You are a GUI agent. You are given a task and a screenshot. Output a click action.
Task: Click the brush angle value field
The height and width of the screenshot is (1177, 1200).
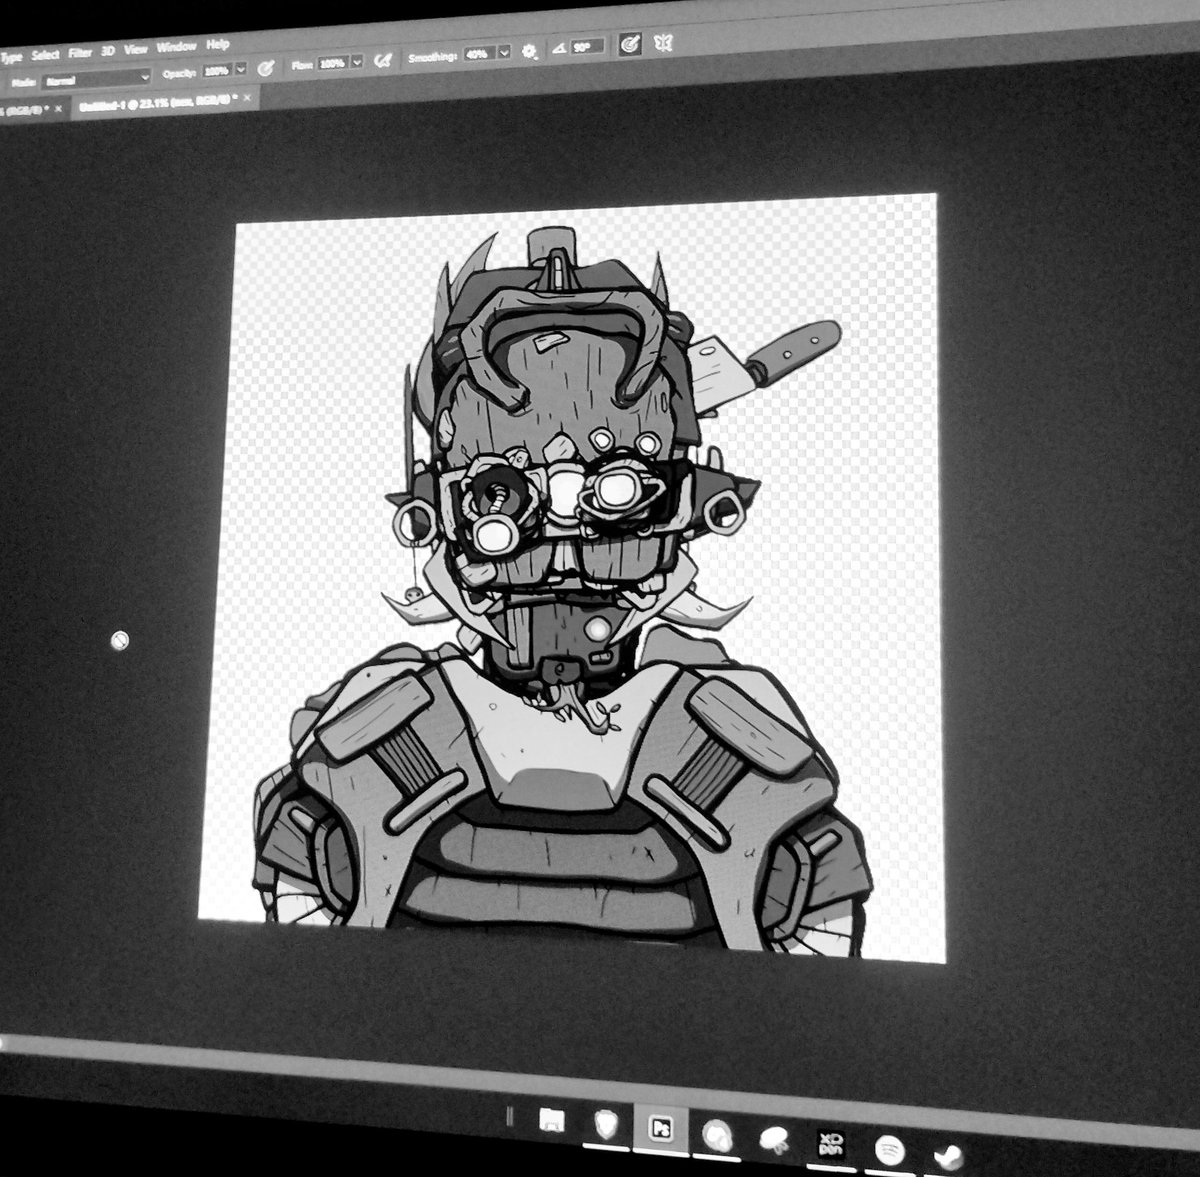coord(589,47)
